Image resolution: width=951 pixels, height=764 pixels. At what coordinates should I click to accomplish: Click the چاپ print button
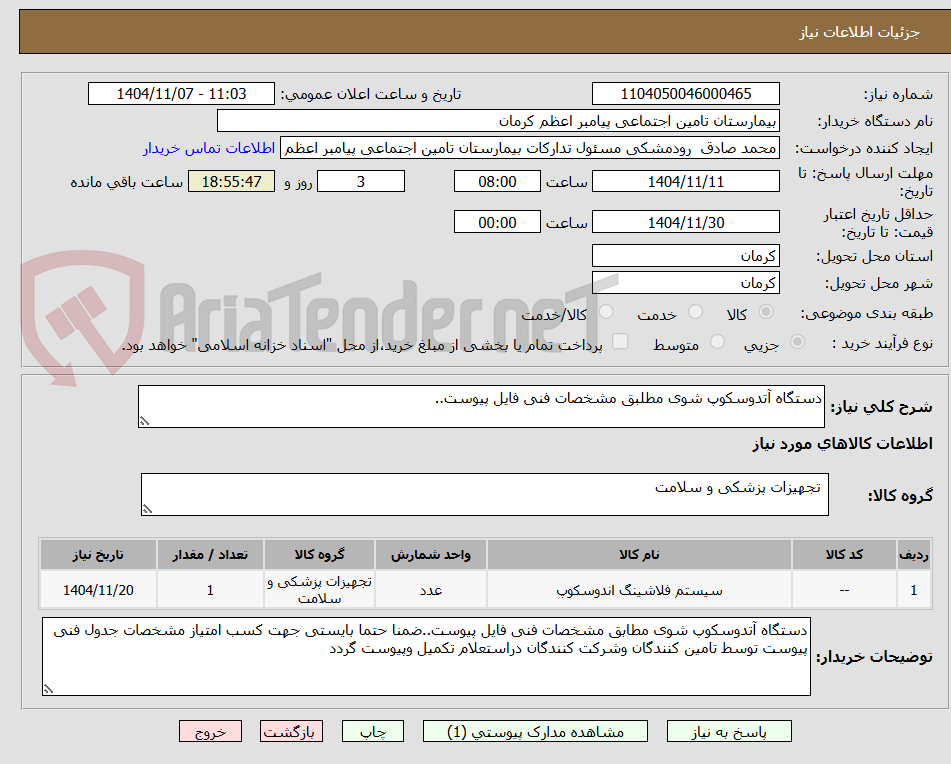372,731
